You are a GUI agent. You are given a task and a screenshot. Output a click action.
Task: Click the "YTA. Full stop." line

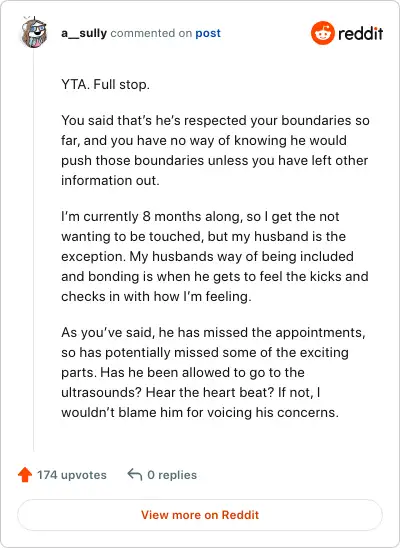pyautogui.click(x=105, y=85)
